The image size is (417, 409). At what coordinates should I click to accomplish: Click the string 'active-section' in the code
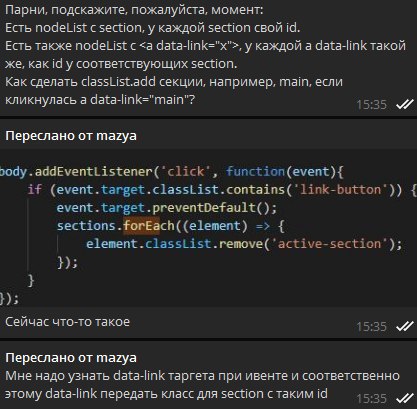pos(329,244)
